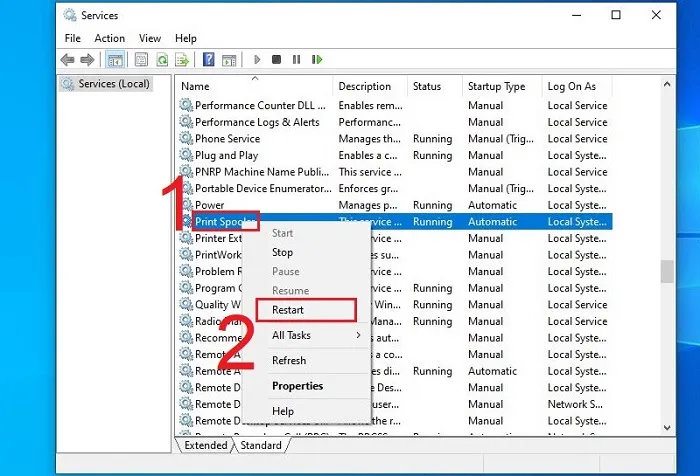Click the Forward arrow toolbar icon
Screen dimensions: 700x476
click(88, 60)
